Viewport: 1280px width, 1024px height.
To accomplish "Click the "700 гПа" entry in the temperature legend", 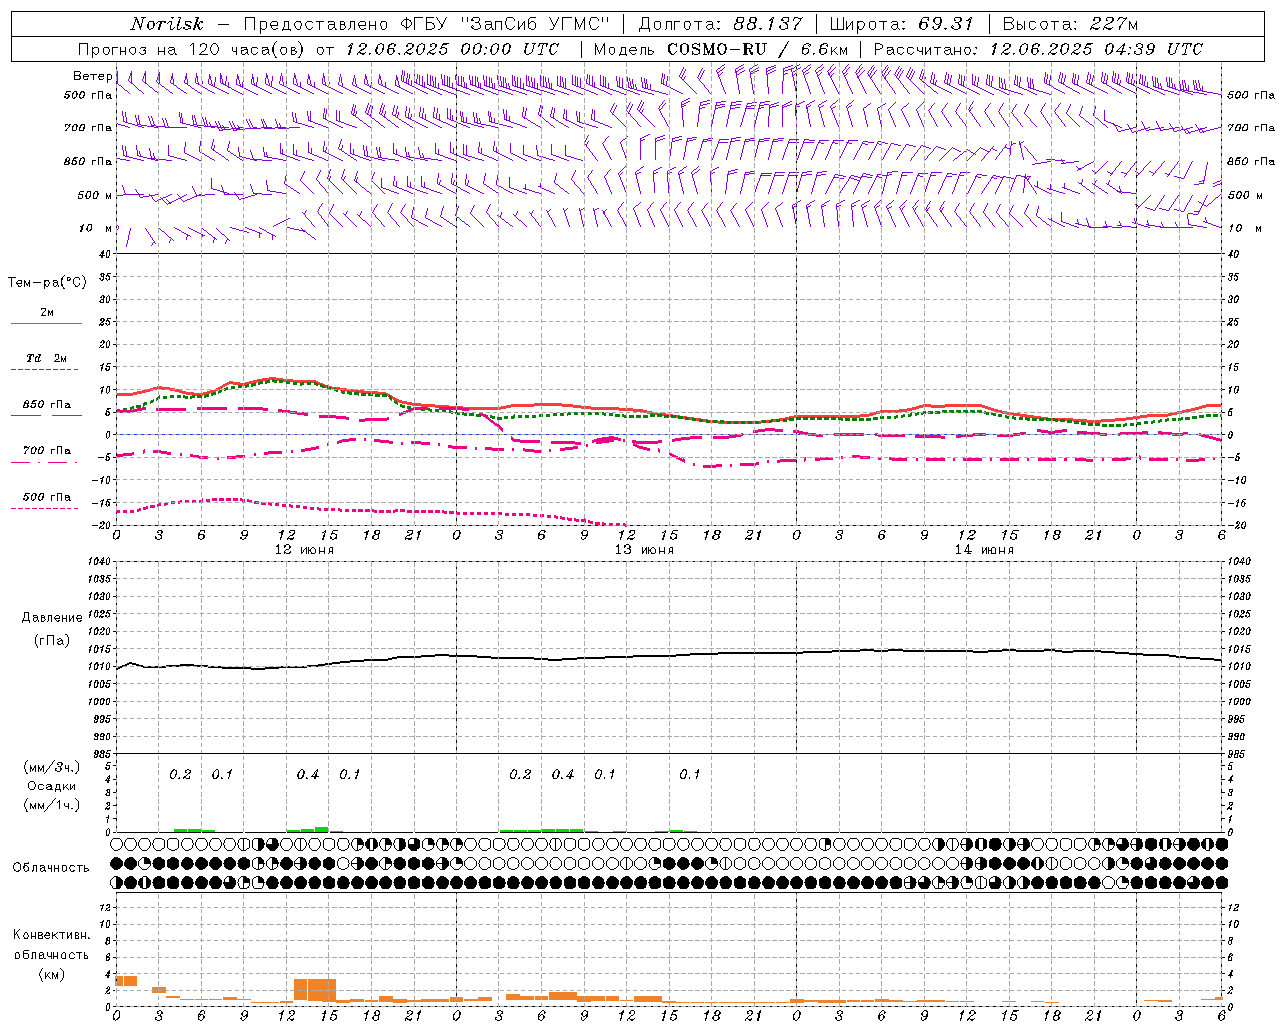I will click(47, 451).
